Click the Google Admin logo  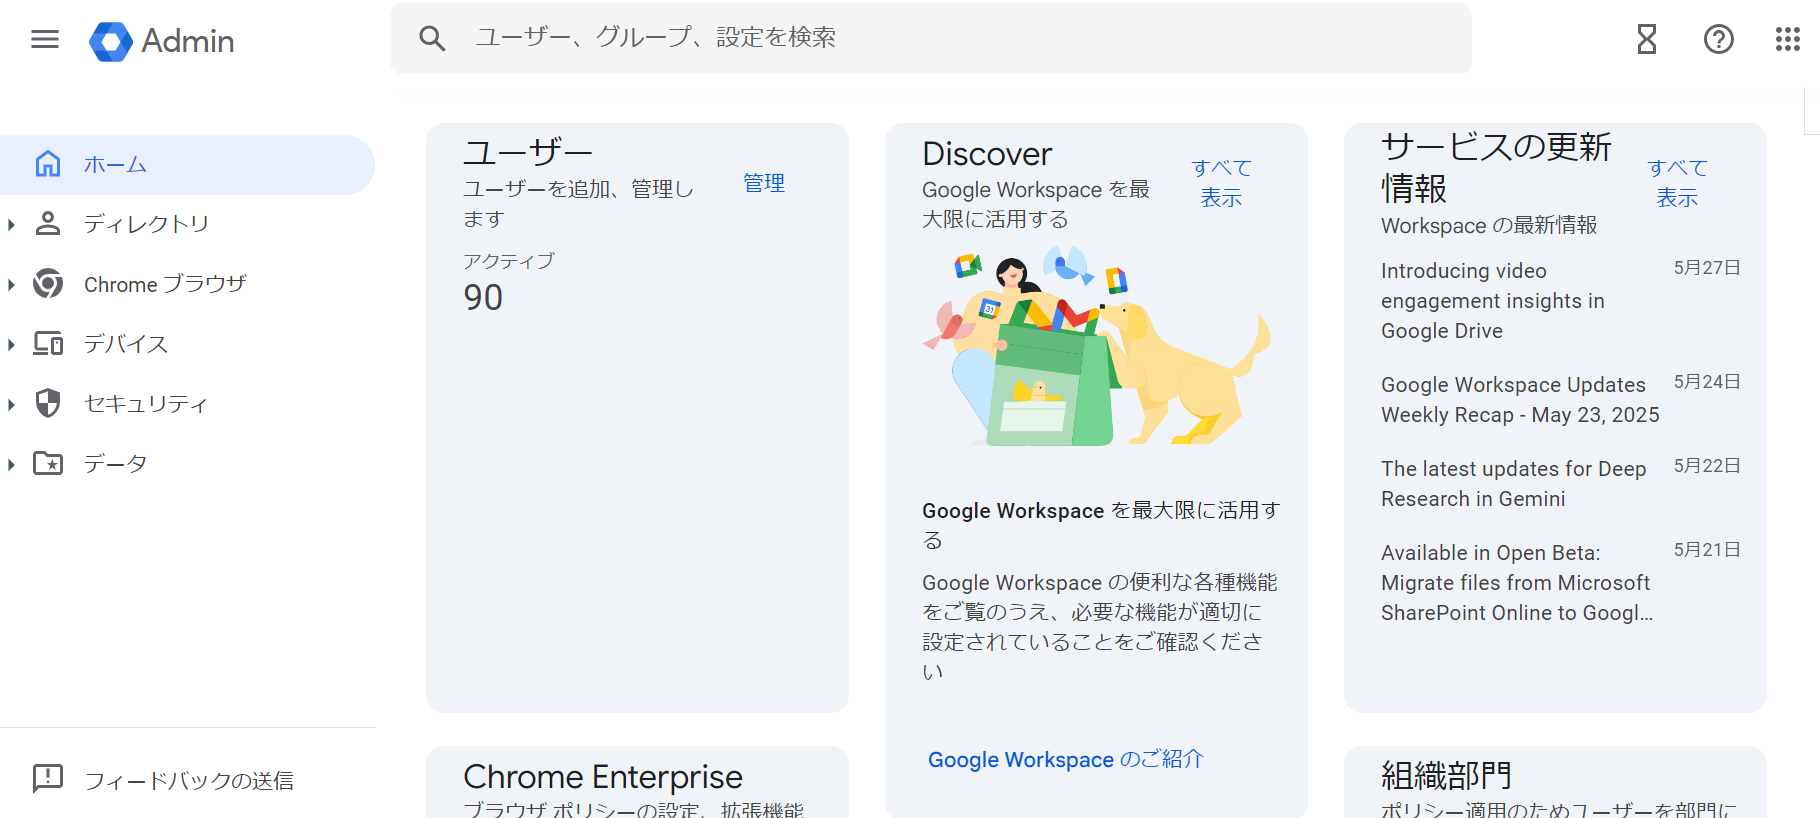pyautogui.click(x=162, y=41)
